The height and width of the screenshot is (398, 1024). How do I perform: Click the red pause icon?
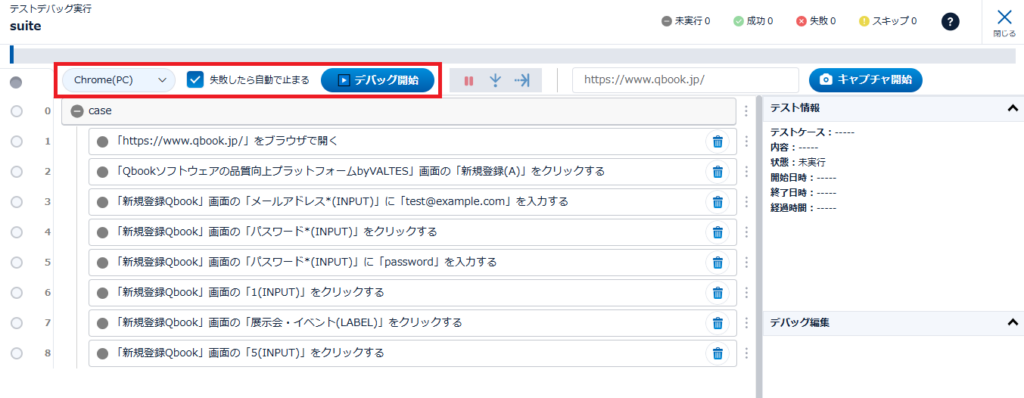(x=468, y=80)
